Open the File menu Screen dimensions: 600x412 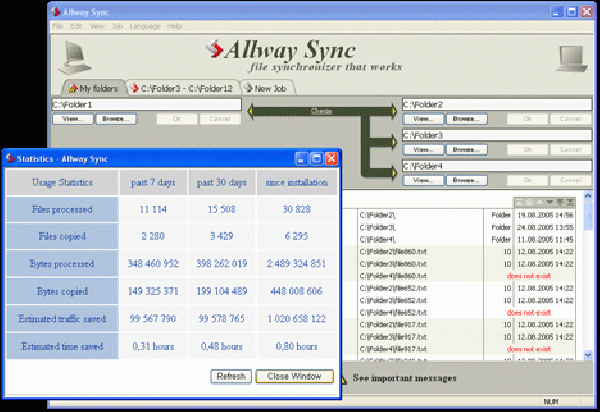(58, 25)
